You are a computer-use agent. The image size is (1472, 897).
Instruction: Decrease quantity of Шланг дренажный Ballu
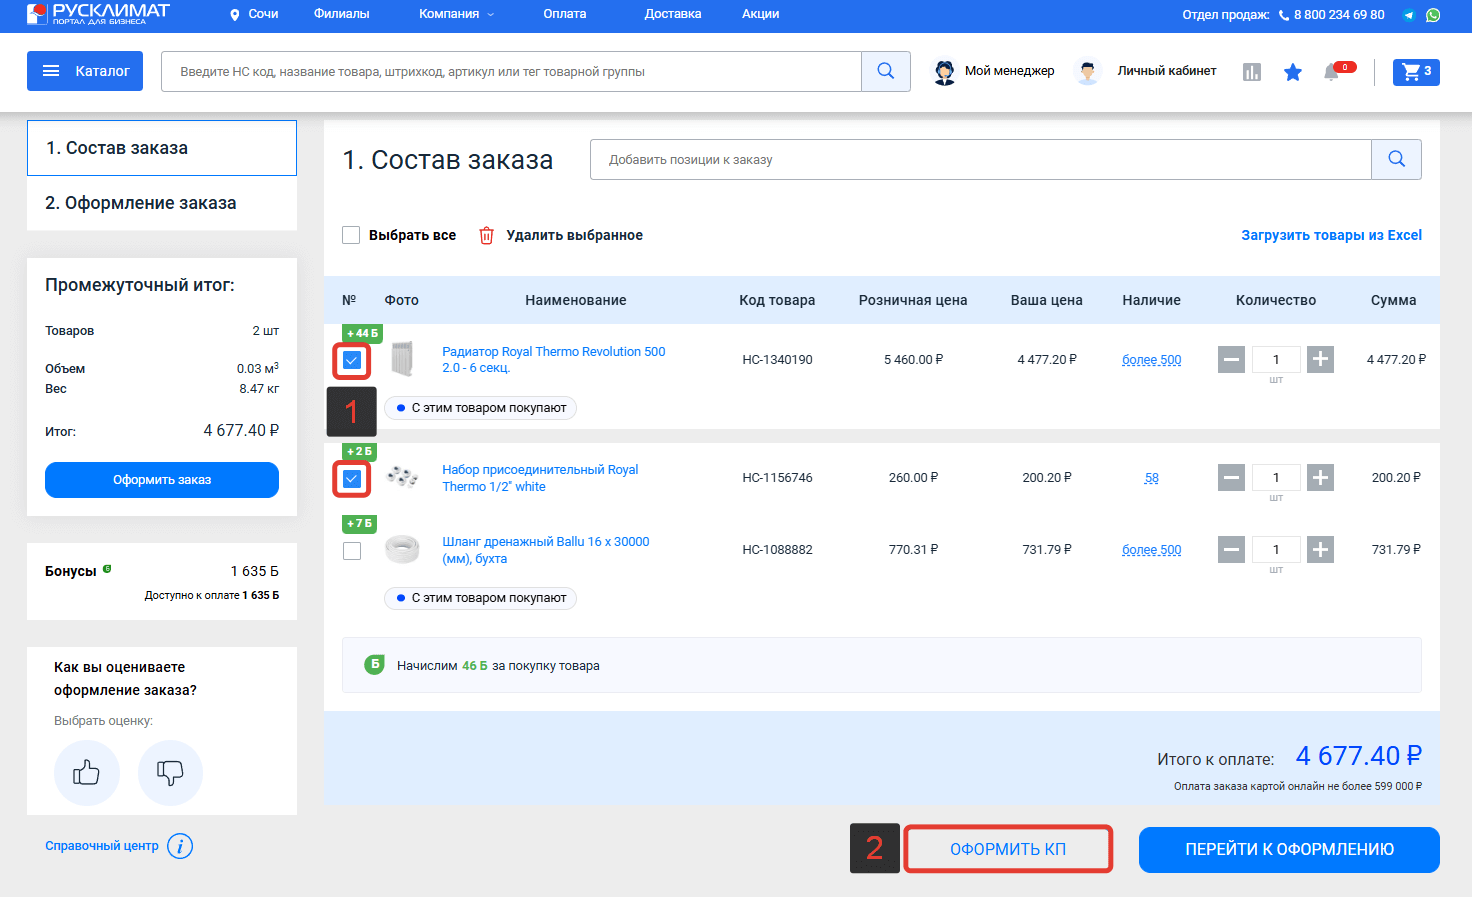pyautogui.click(x=1232, y=549)
